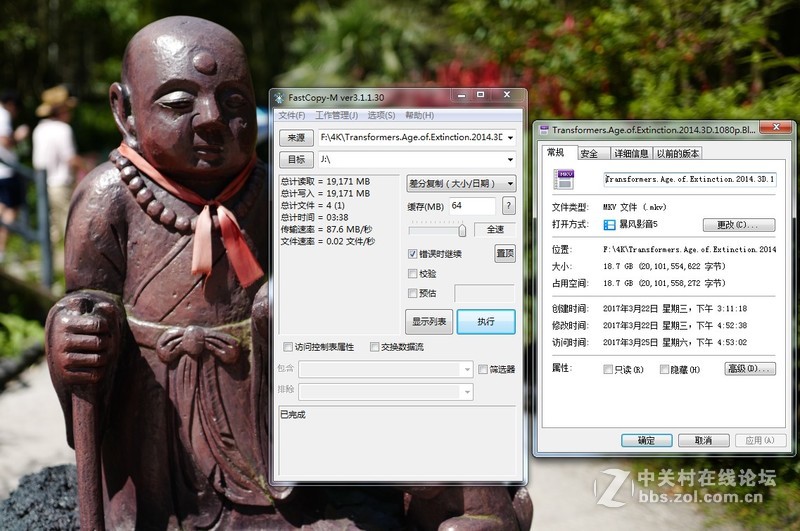
Task: Check 访问控制表属性 option
Action: tap(288, 347)
